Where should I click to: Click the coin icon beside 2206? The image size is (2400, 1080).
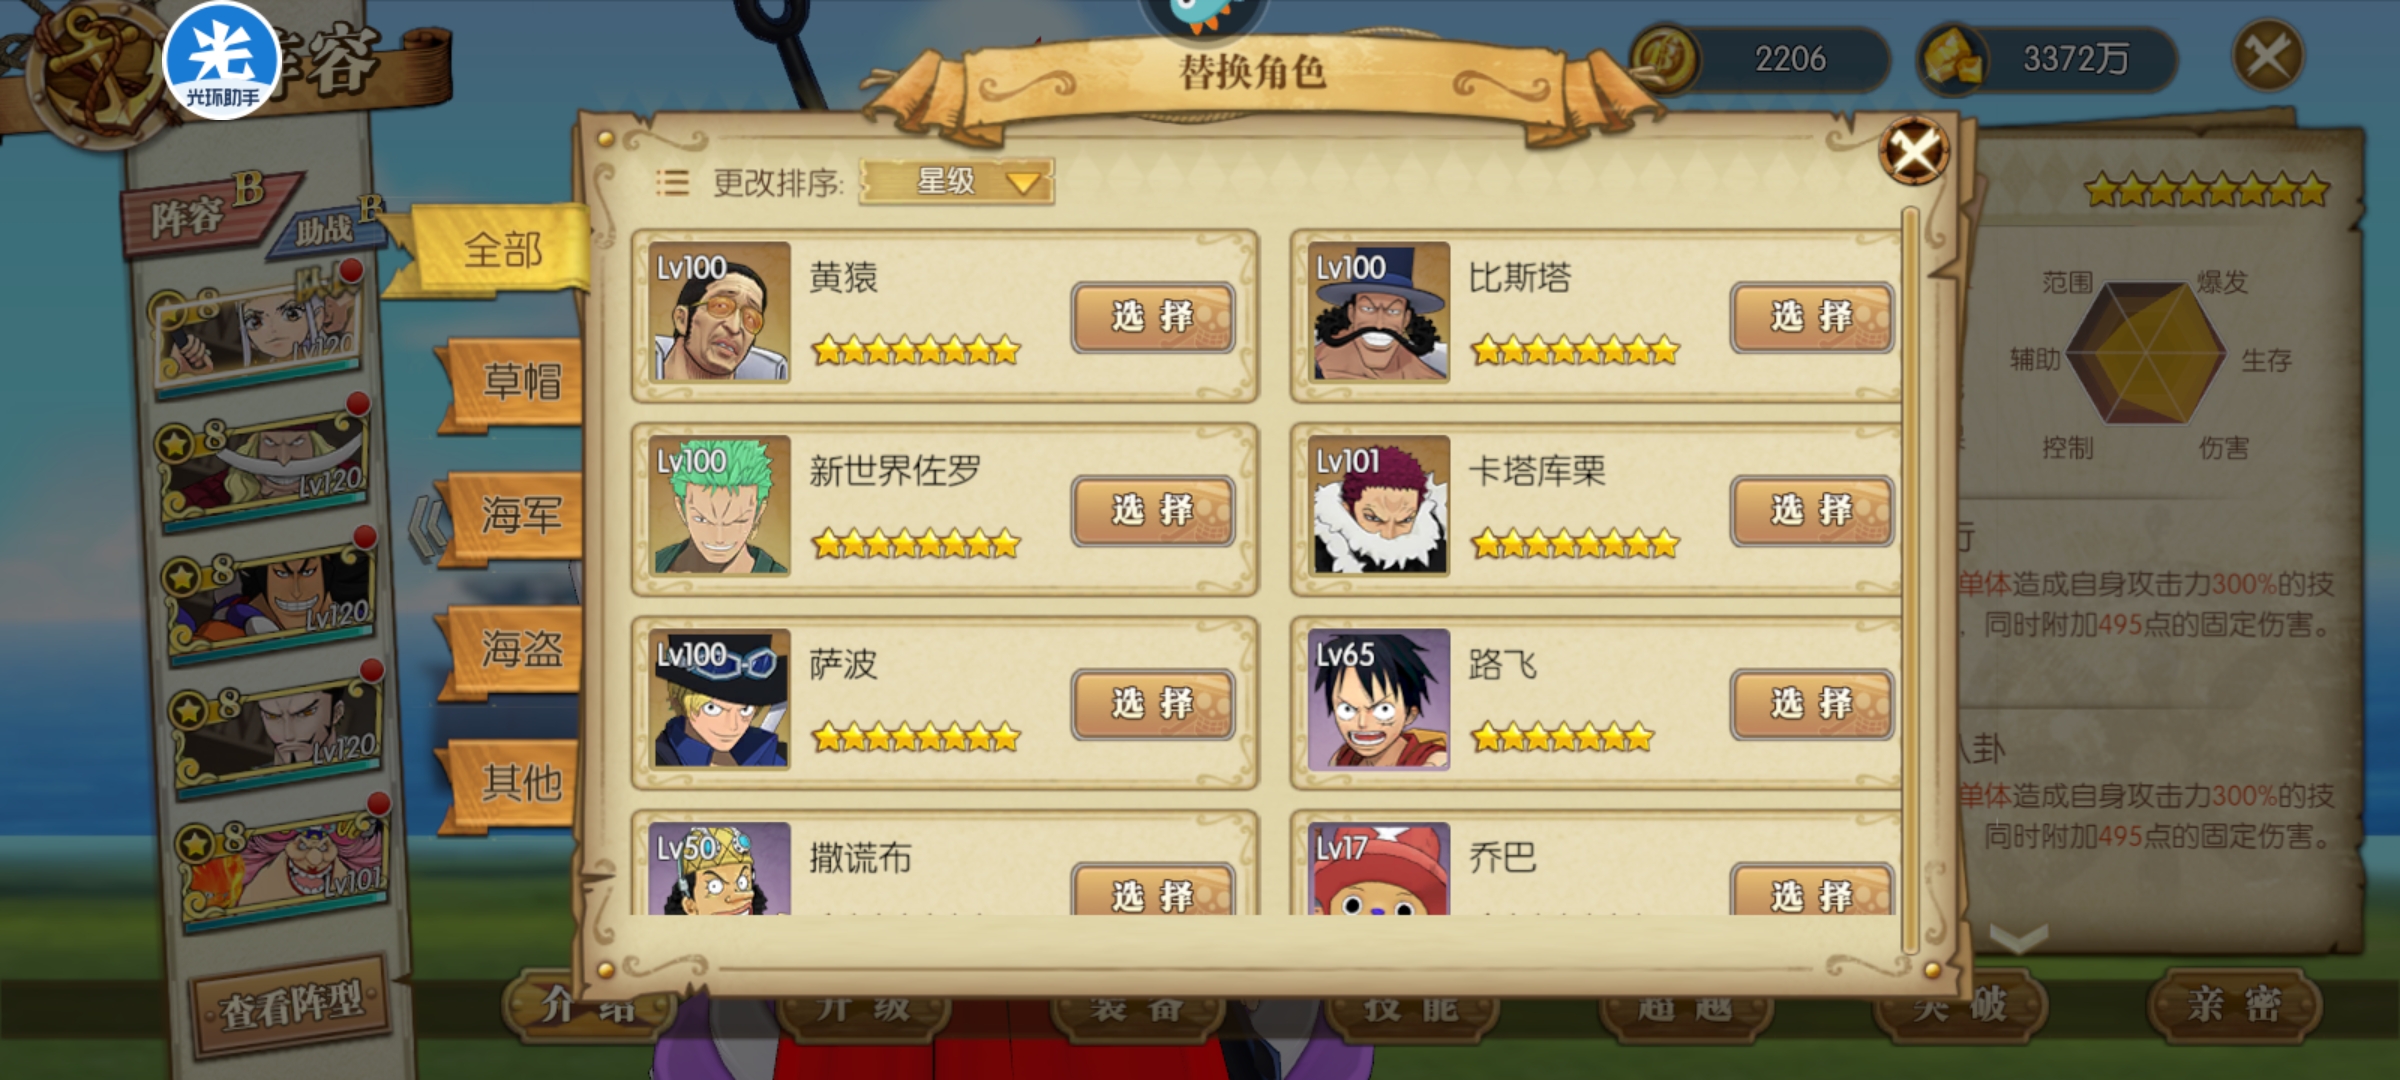pos(1663,59)
